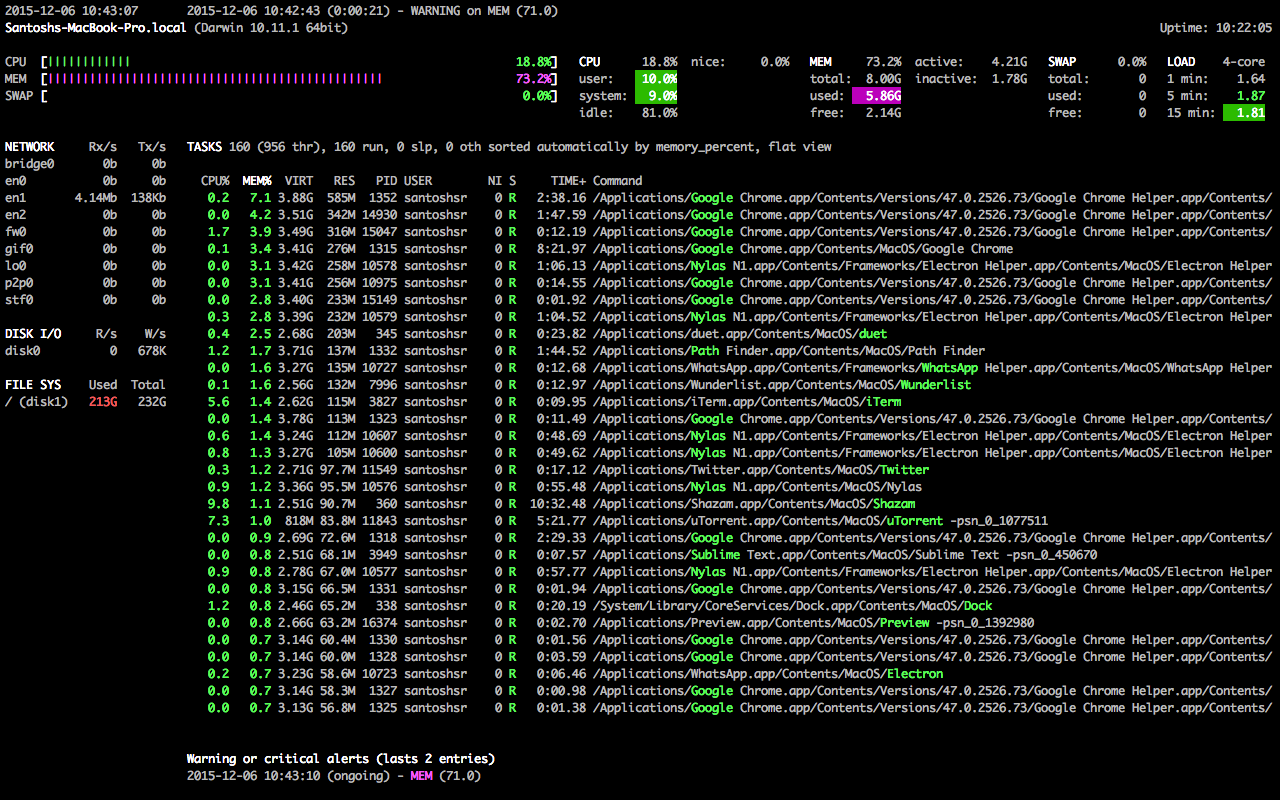Click the en1 Rx/s value 4.14Mb
Viewport: 1280px width, 800px height.
pos(96,198)
